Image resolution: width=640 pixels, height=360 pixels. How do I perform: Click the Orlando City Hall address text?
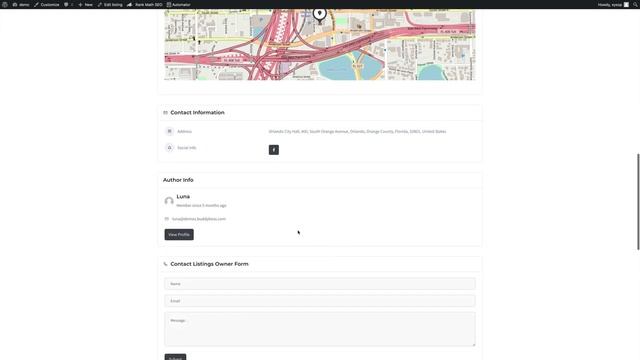(x=357, y=131)
